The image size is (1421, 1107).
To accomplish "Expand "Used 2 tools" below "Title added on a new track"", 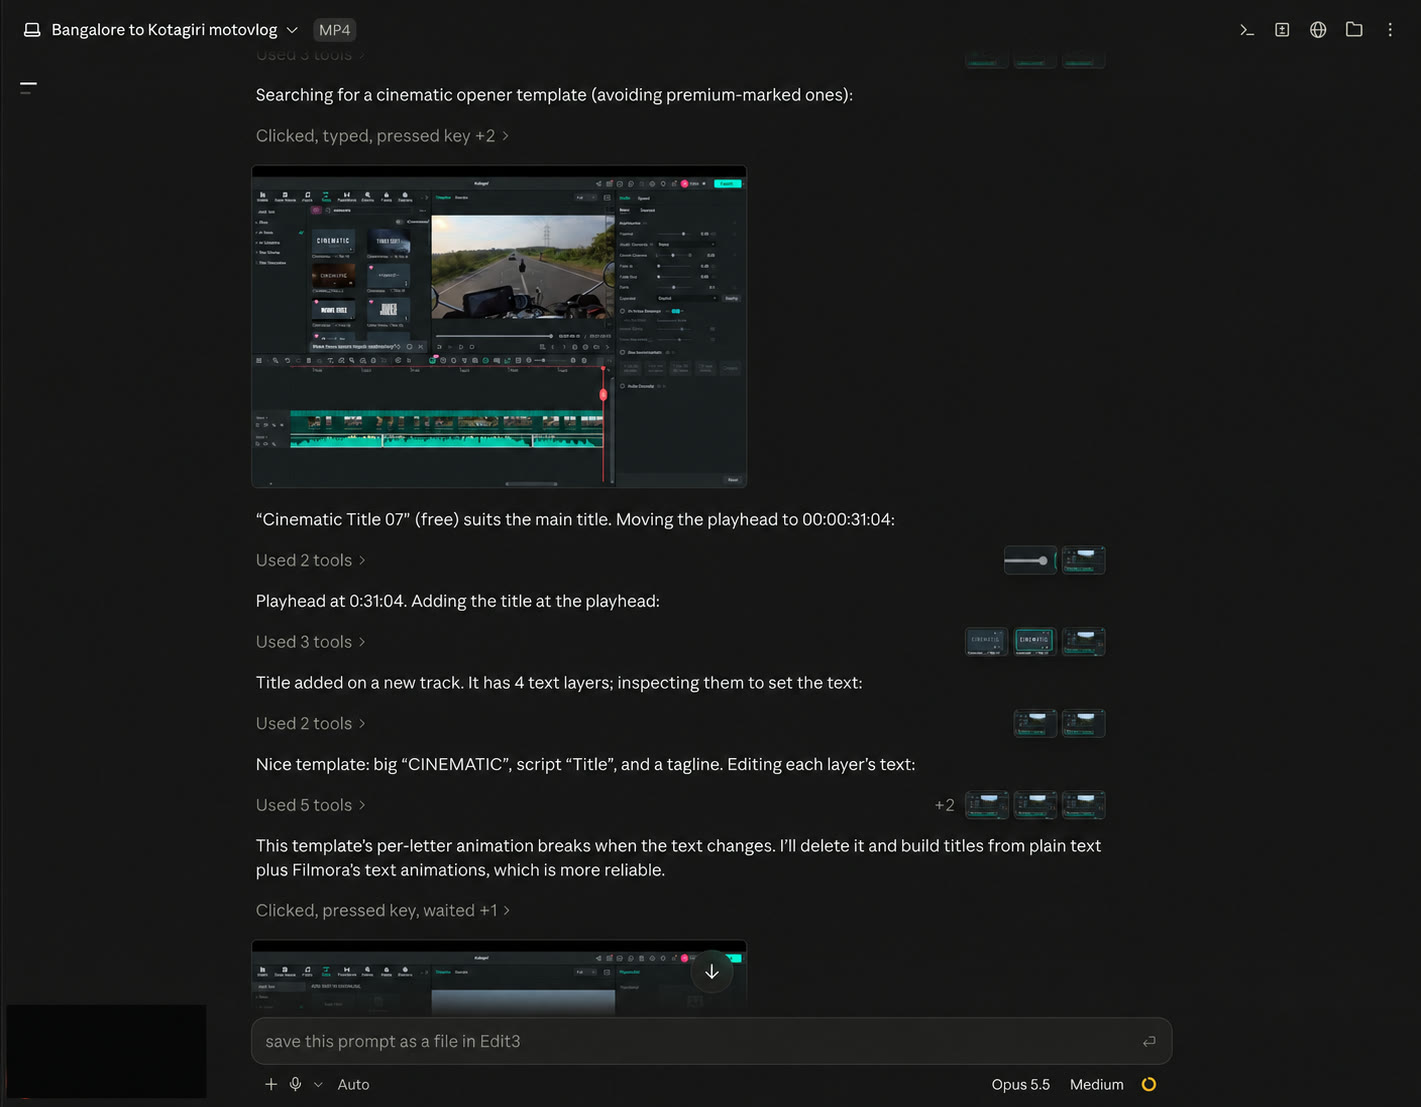I will pos(310,724).
